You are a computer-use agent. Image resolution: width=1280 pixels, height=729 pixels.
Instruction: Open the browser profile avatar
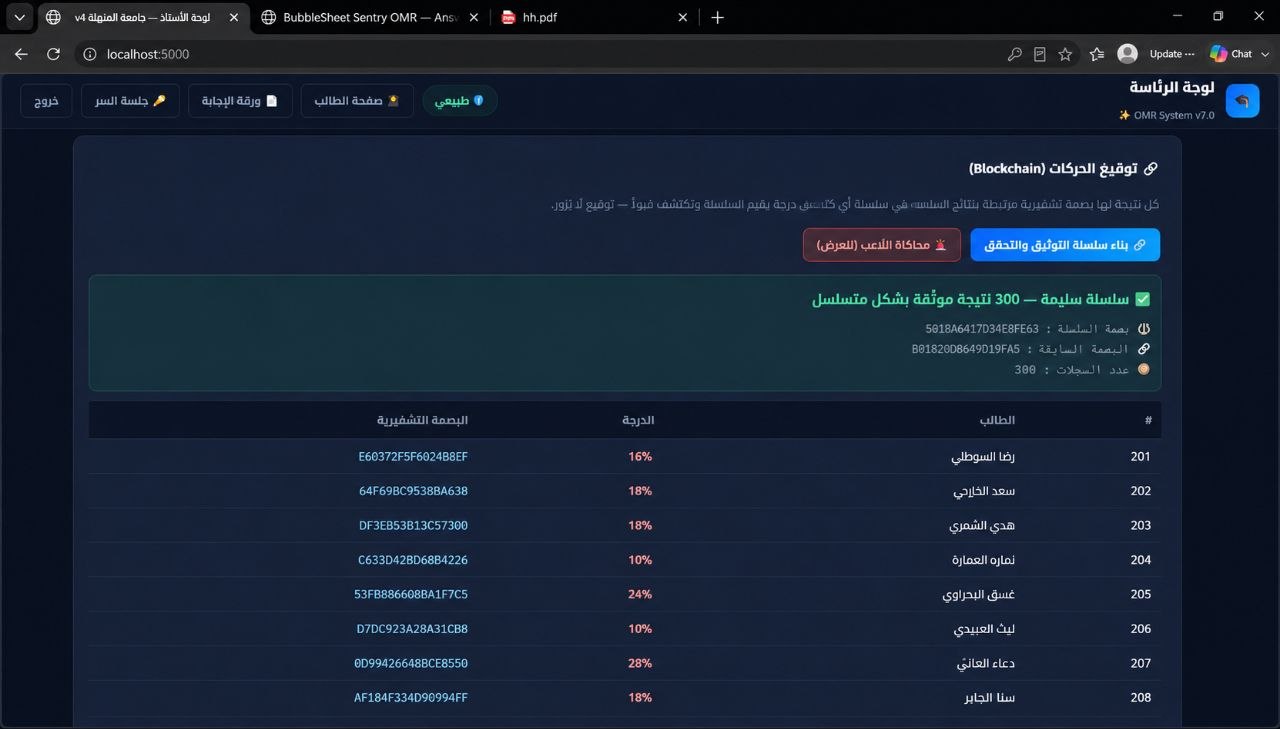1128,54
